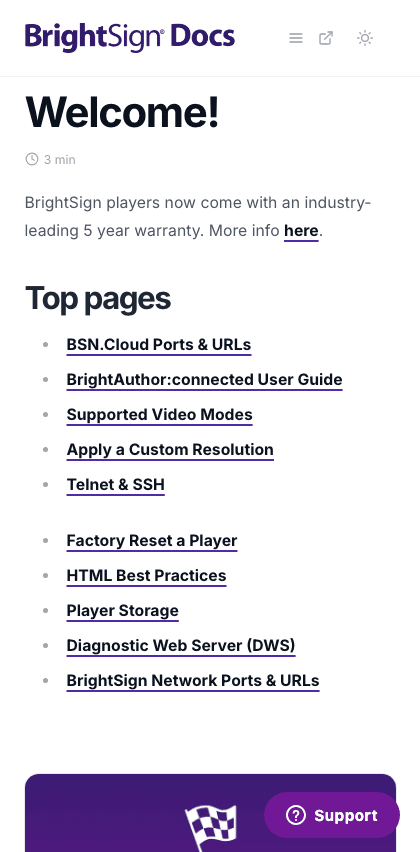Go to Supported Video Modes page
This screenshot has height=852, width=420.
click(160, 415)
